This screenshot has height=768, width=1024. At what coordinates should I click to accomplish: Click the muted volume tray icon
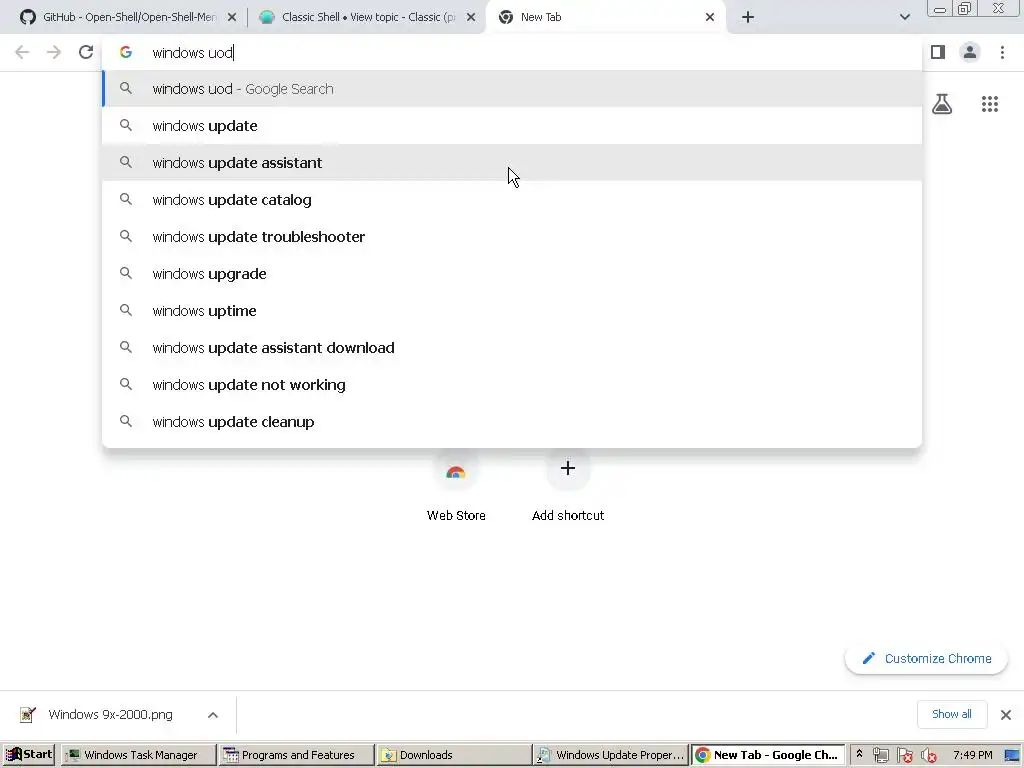(x=929, y=755)
